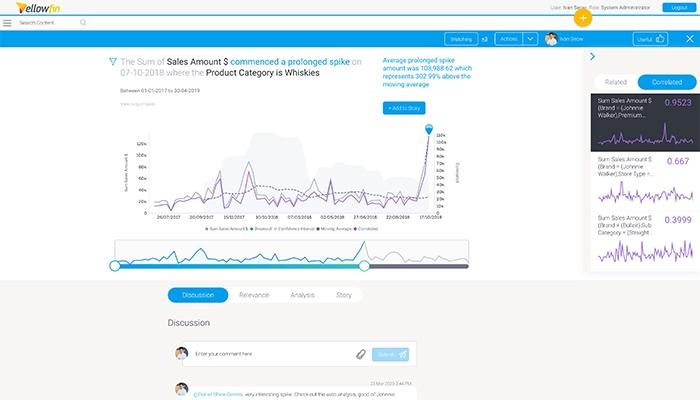The height and width of the screenshot is (400, 700).
Task: Open the hamburger navigation menu
Action: click(x=7, y=23)
